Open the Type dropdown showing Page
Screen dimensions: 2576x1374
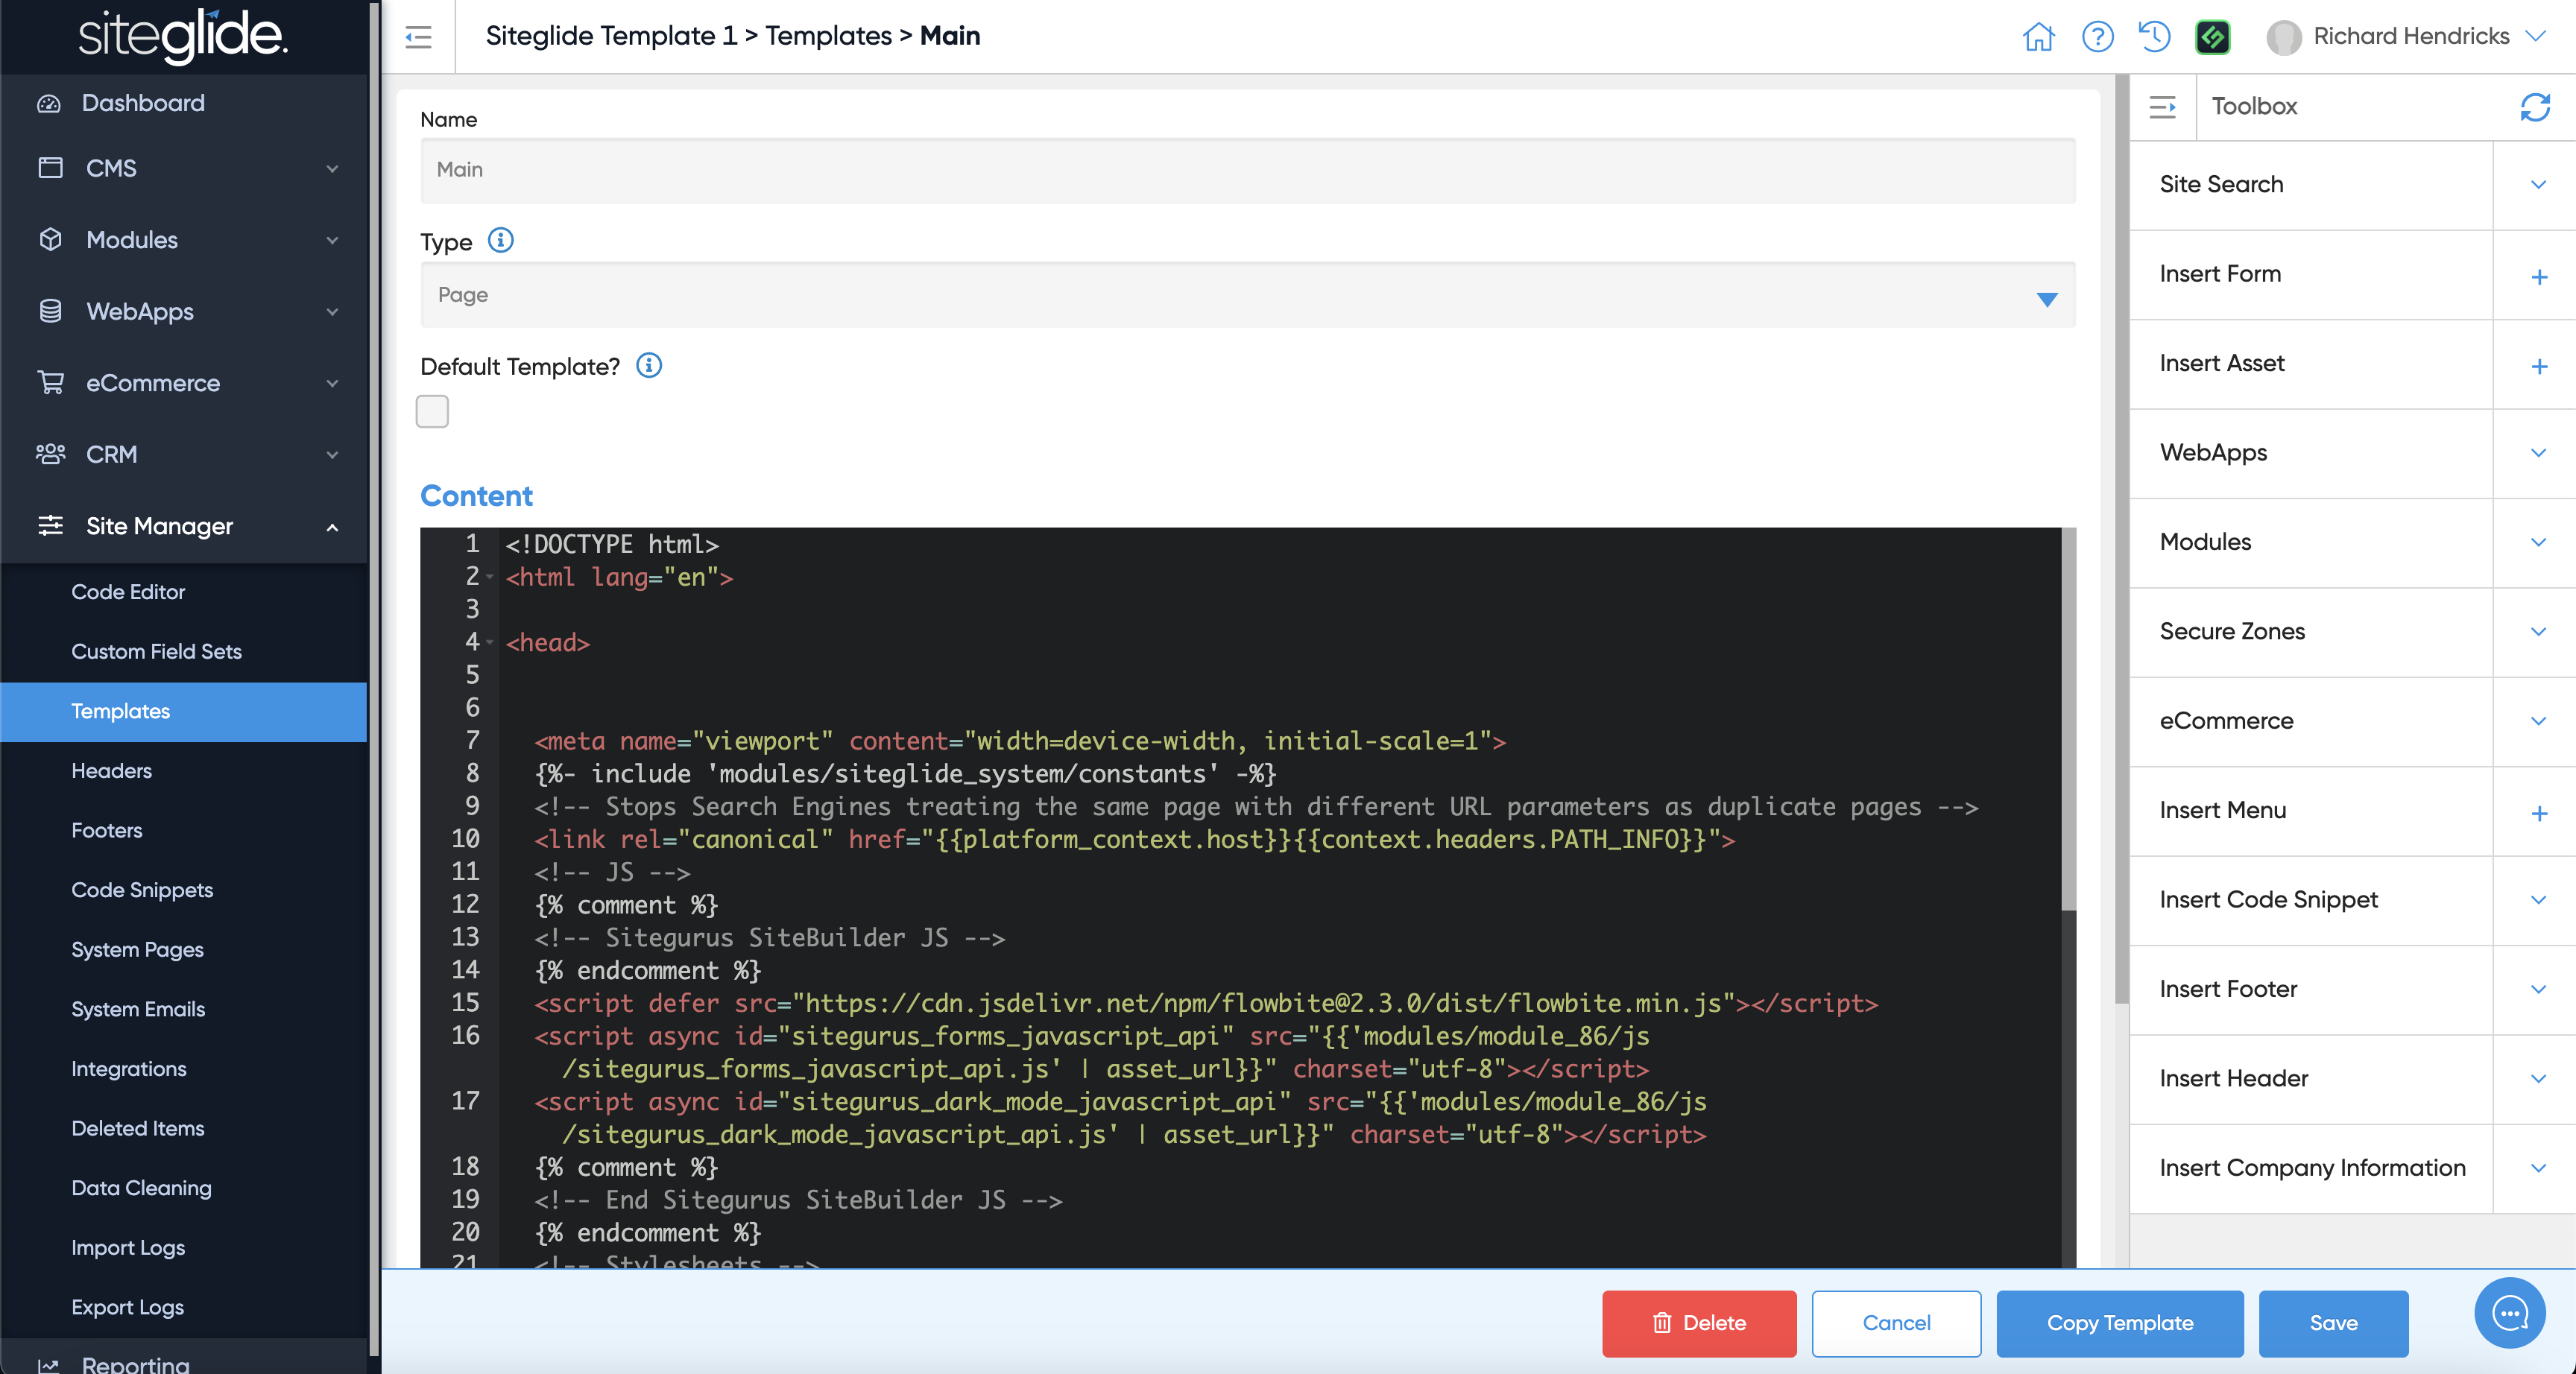coord(1247,295)
